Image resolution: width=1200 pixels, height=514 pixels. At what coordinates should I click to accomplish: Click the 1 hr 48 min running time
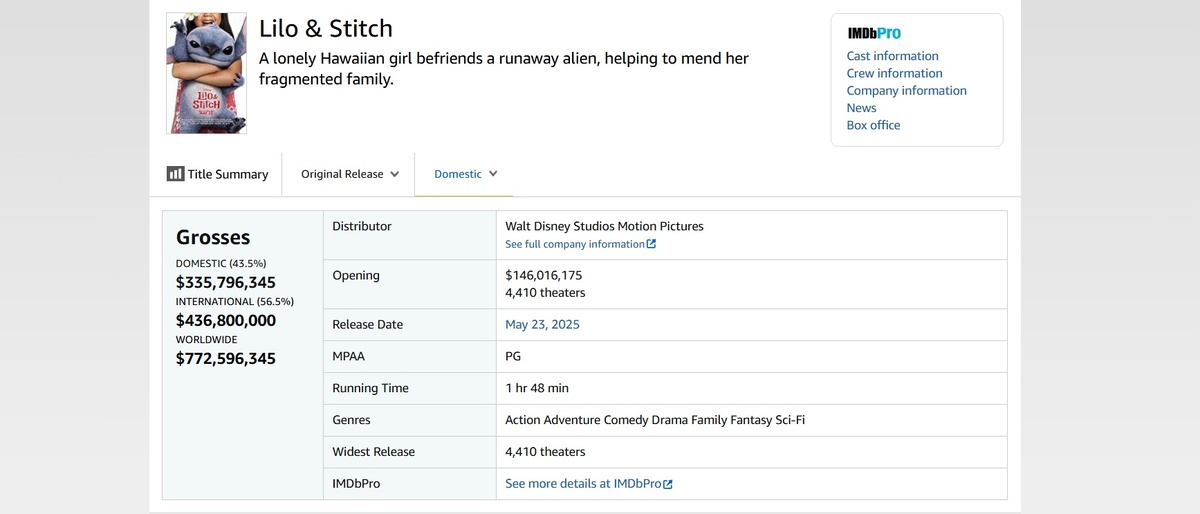(537, 388)
